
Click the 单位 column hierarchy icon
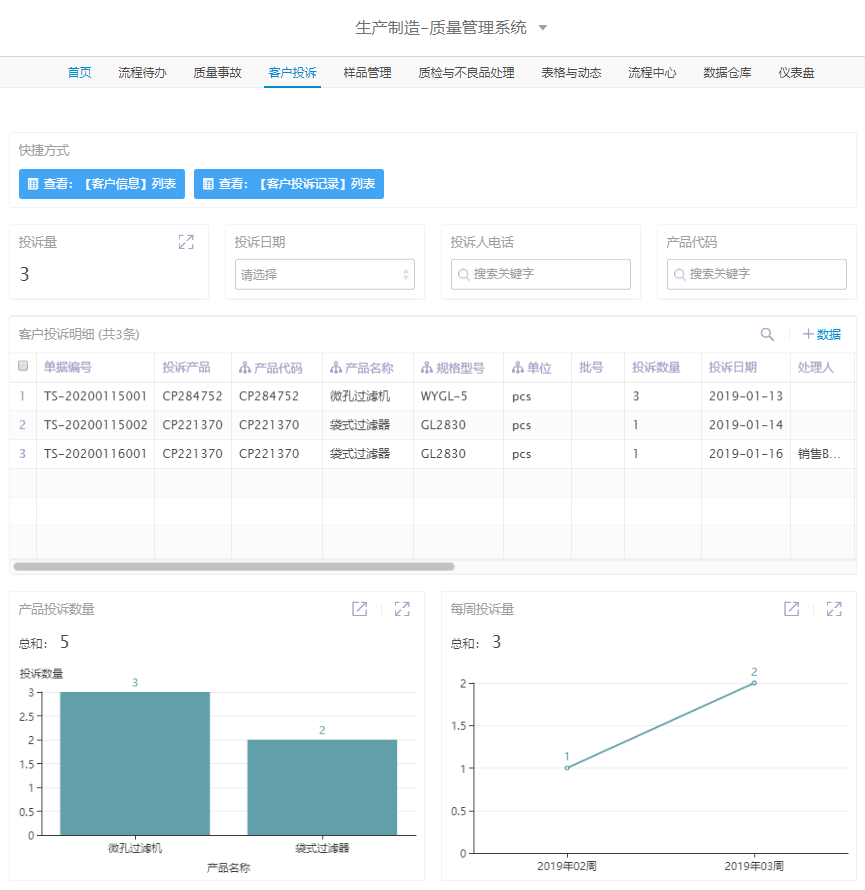(518, 368)
